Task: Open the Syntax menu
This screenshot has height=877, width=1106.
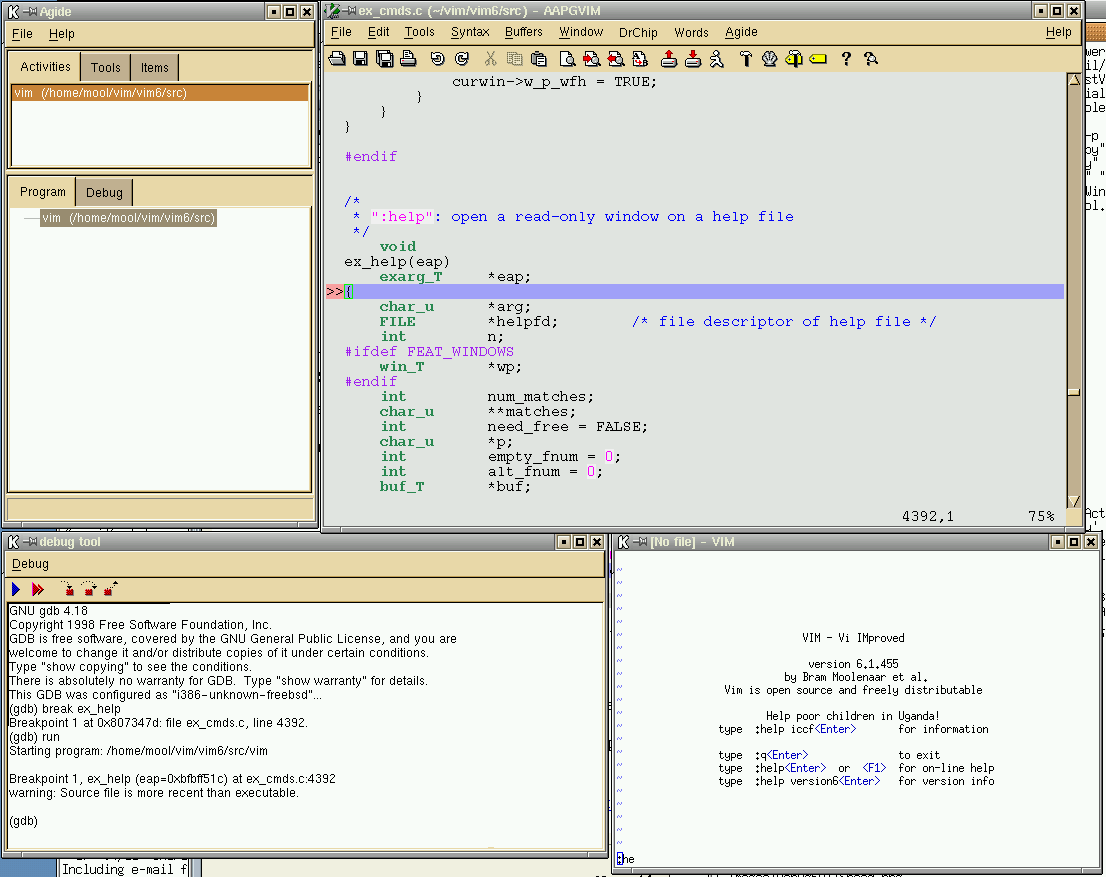Action: 470,32
